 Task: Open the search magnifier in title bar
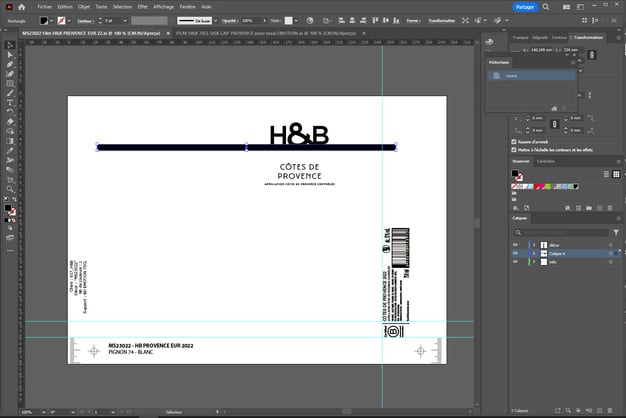tap(546, 7)
